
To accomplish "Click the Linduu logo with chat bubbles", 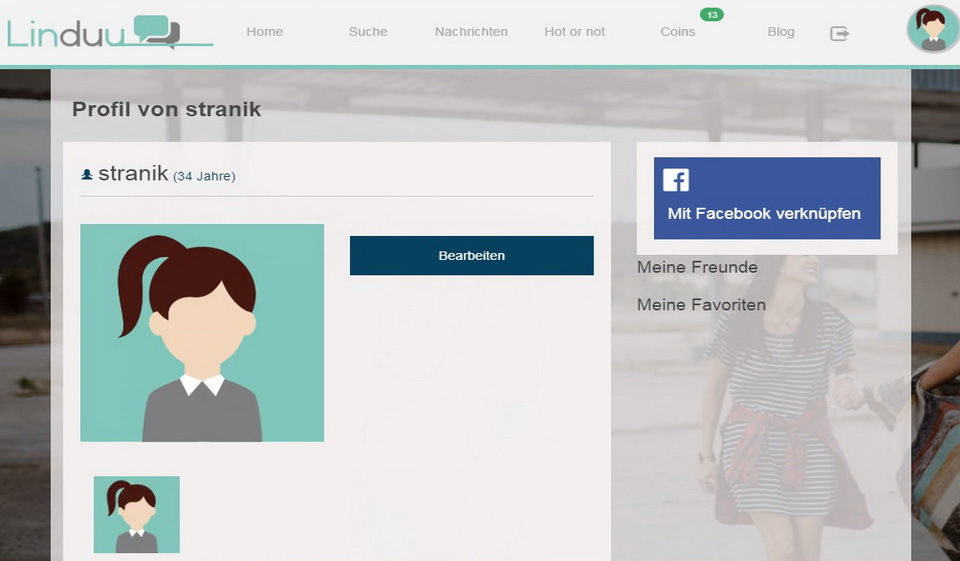I will 95,32.
